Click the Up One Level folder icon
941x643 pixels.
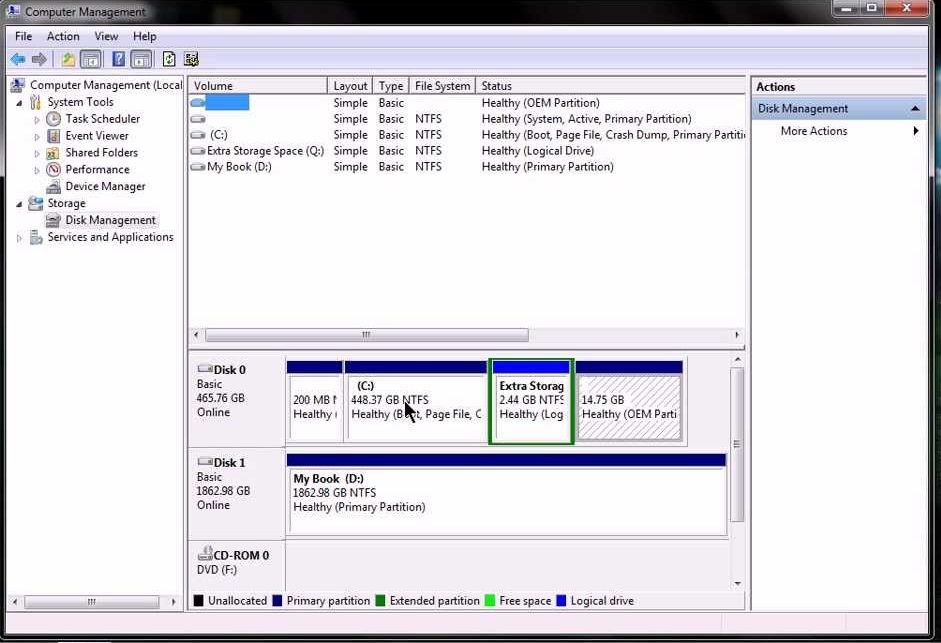click(x=68, y=60)
